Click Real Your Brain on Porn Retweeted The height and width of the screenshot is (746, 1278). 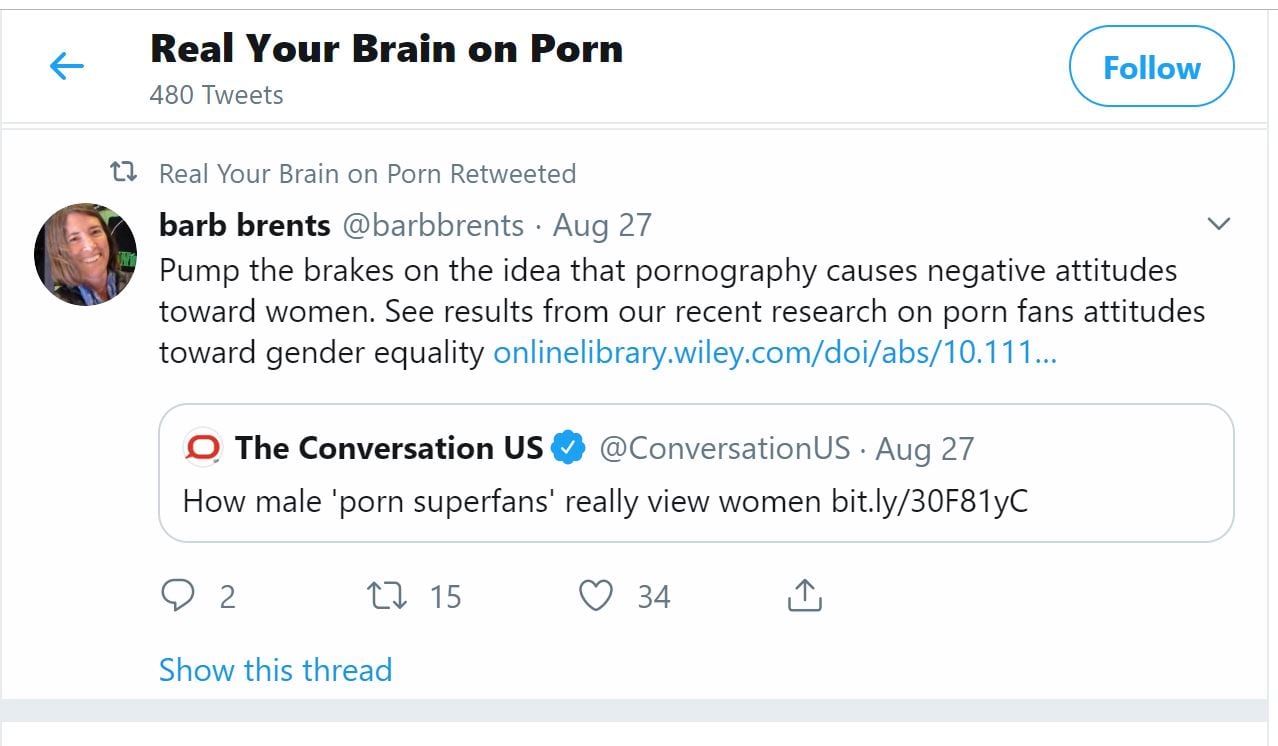(x=367, y=174)
